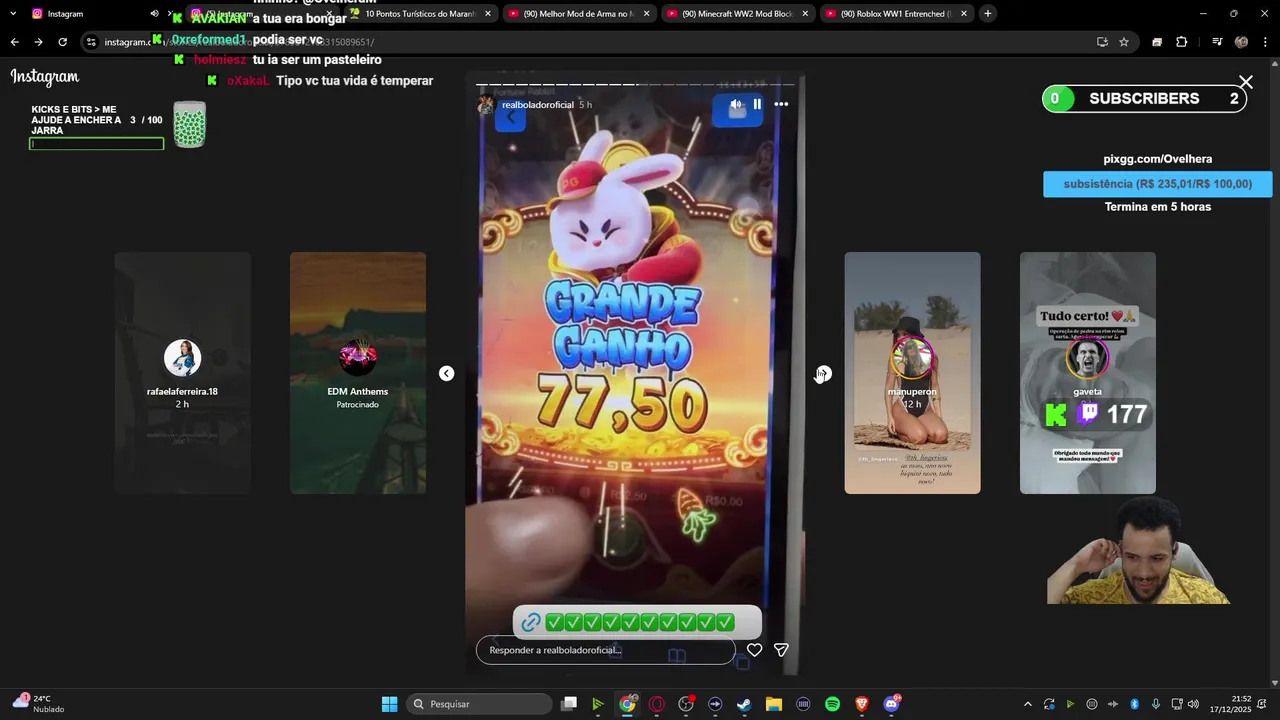
Task: Share the story with the paper plane icon
Action: click(781, 650)
